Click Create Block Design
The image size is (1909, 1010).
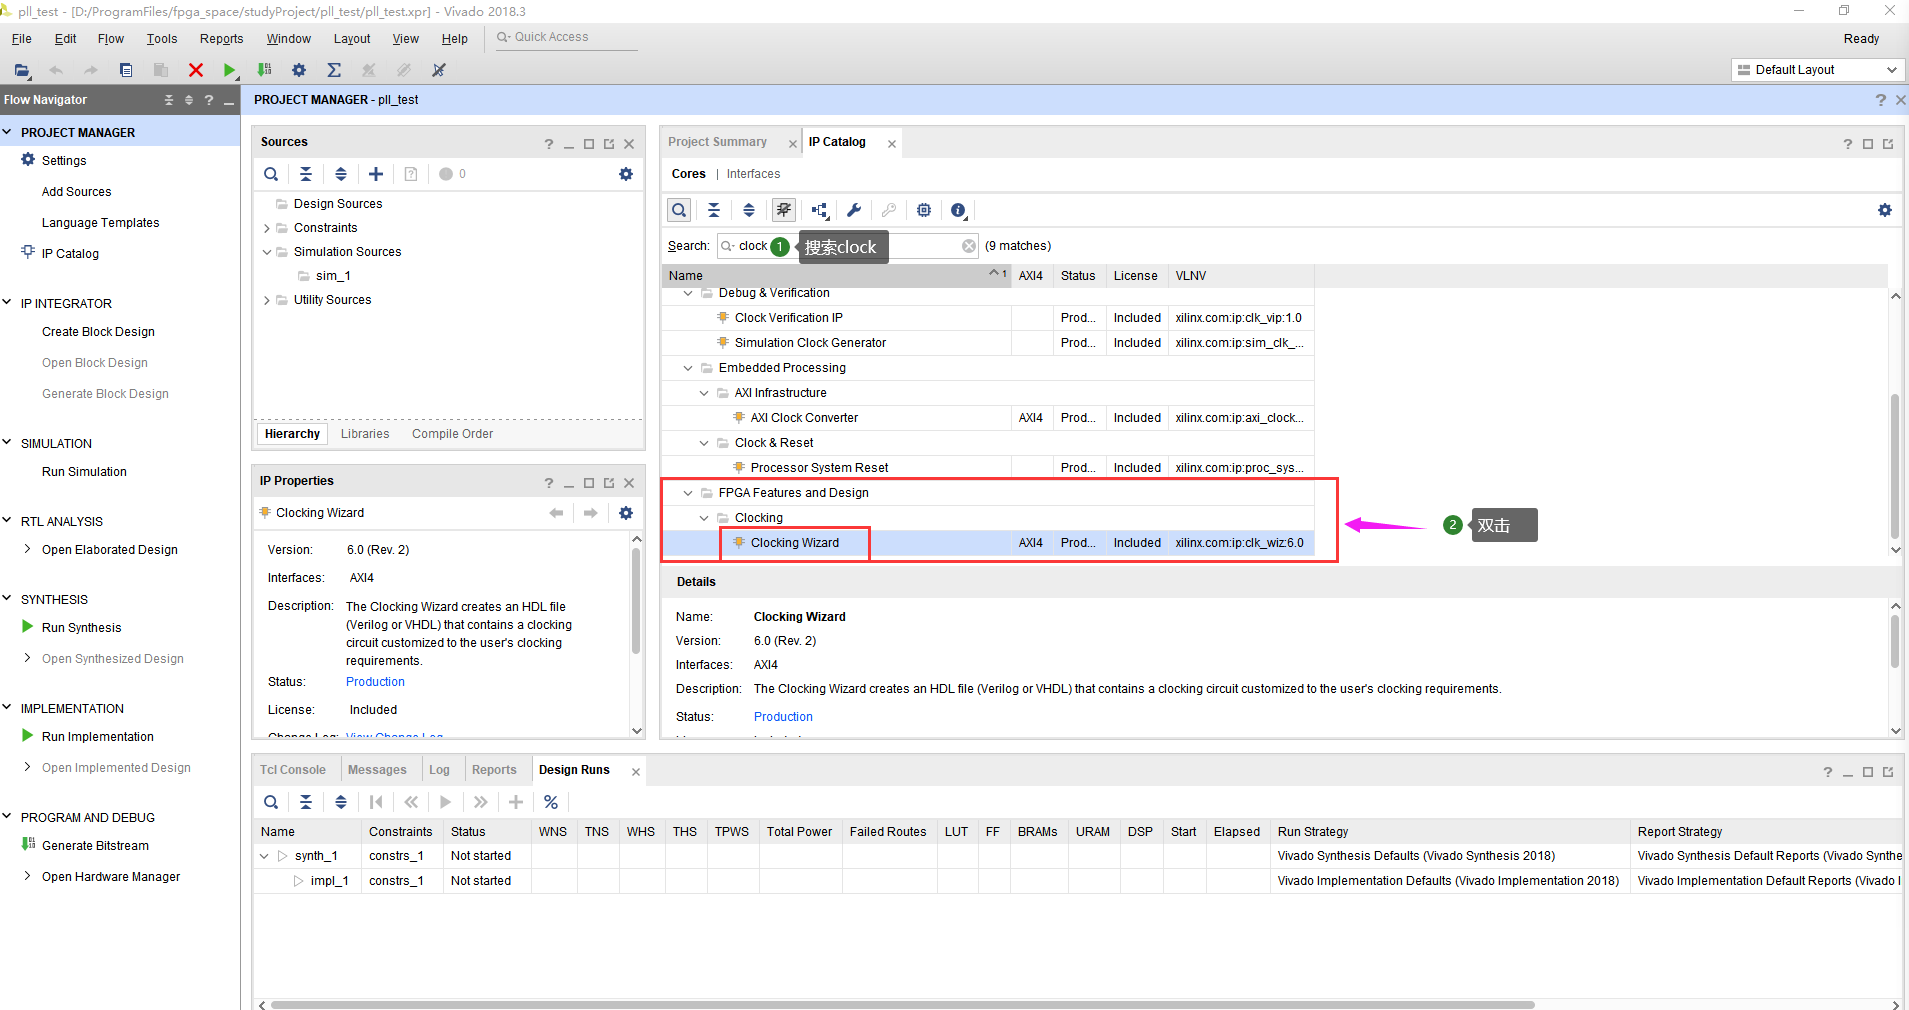pyautogui.click(x=98, y=332)
